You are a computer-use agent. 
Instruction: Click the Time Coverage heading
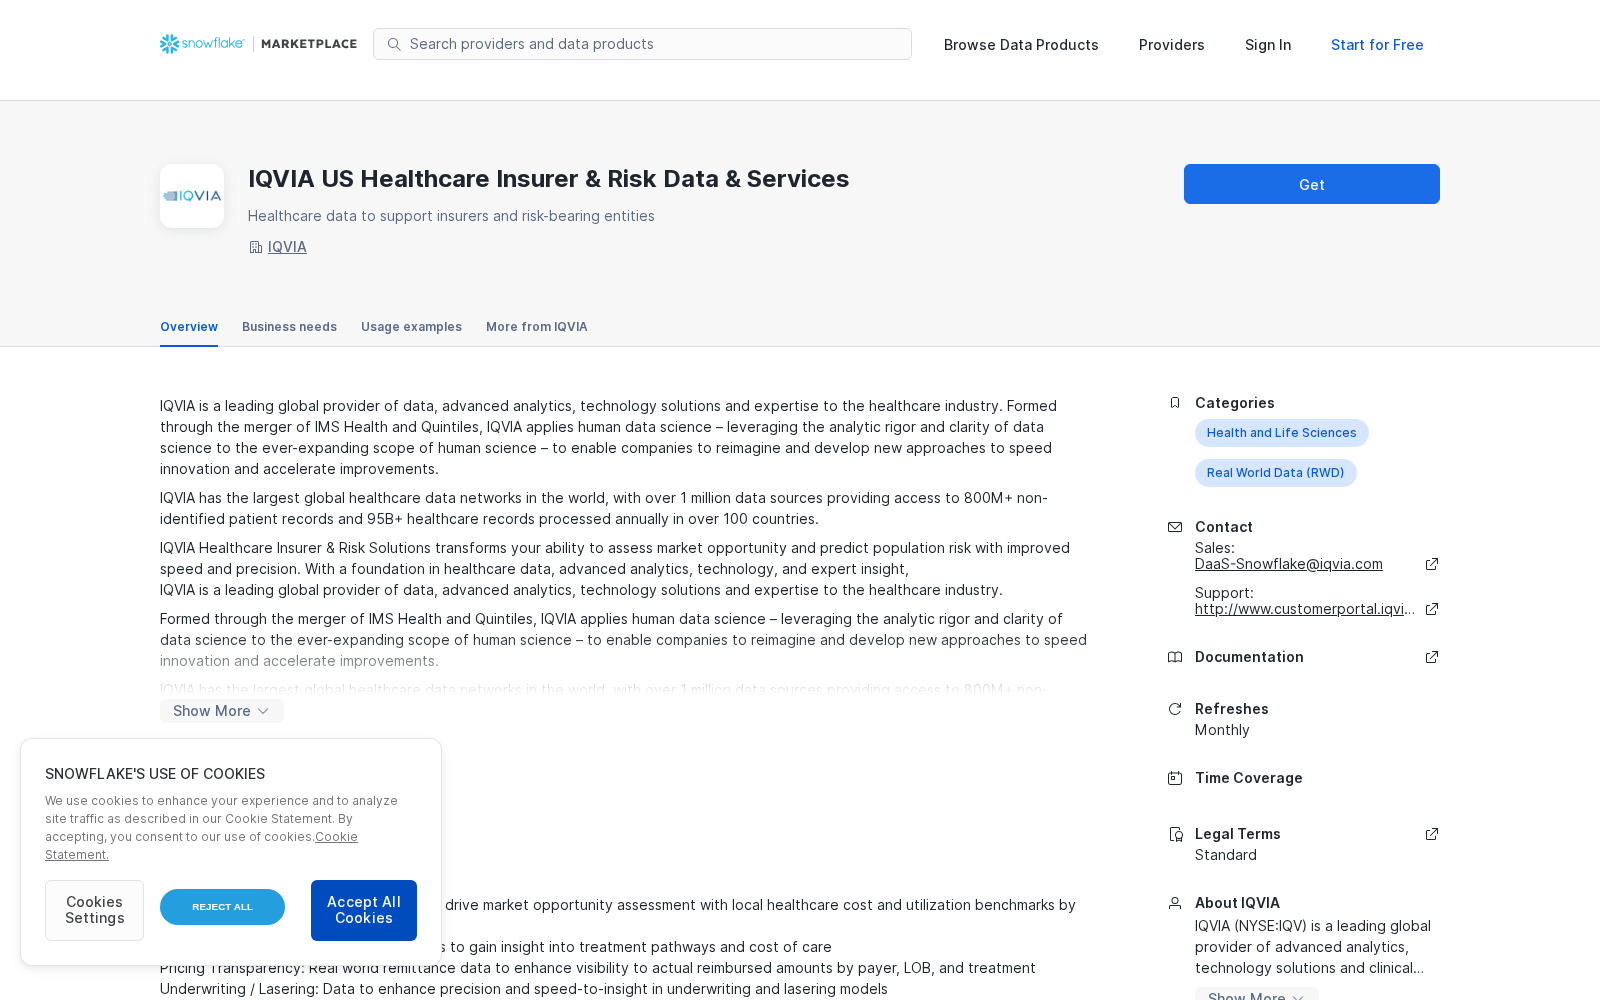coord(1249,778)
